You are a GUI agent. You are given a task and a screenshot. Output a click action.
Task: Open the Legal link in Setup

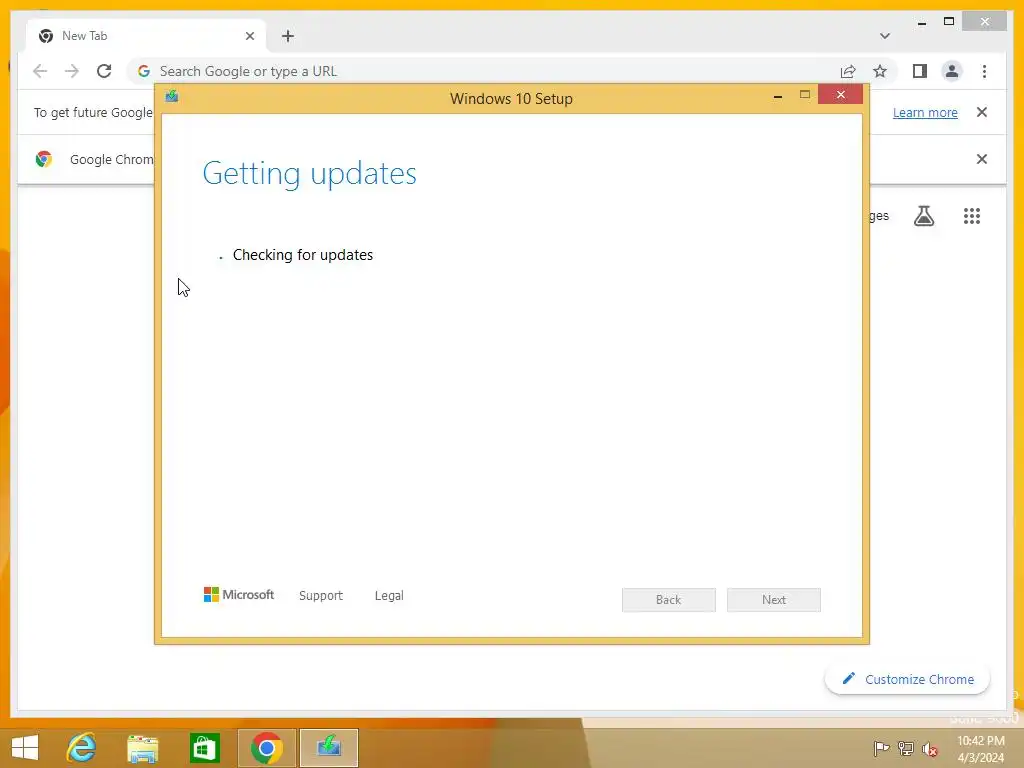point(389,596)
